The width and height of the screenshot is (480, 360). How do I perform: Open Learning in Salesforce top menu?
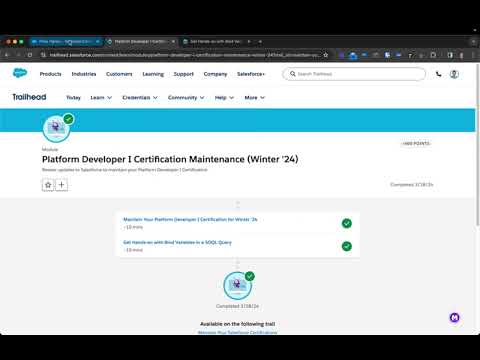[x=153, y=74]
